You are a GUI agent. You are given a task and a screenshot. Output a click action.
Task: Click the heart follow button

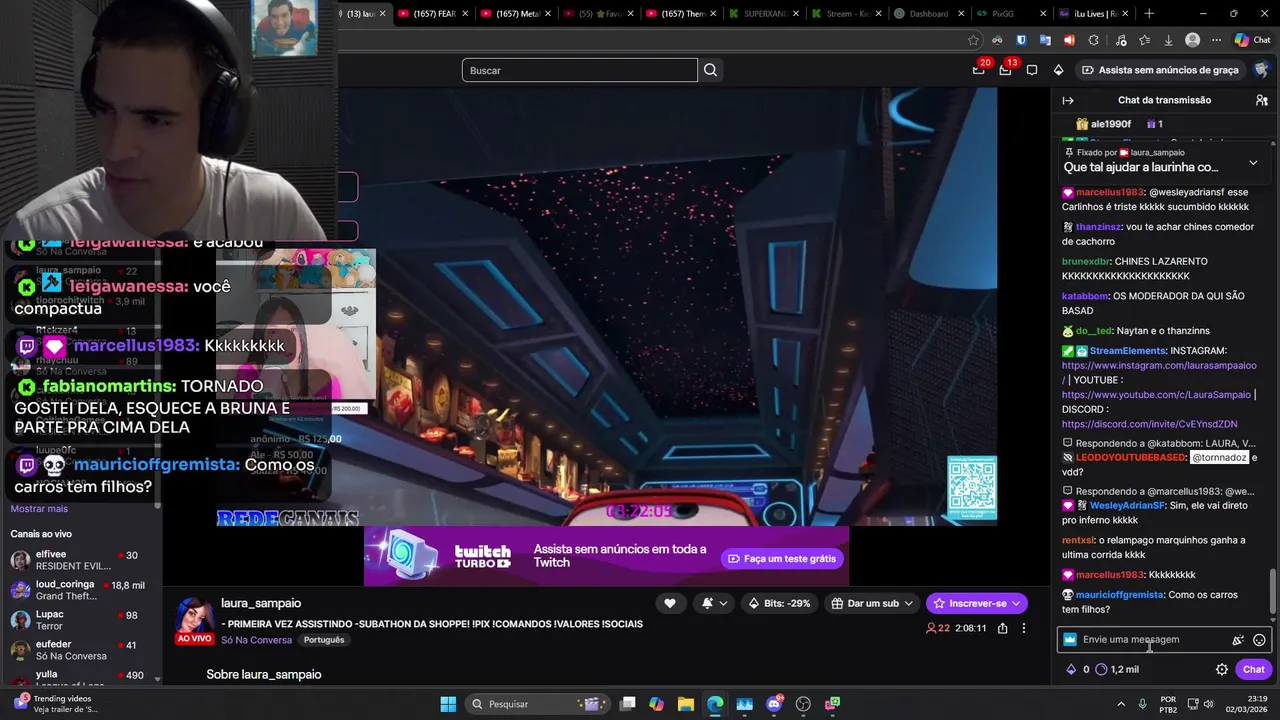[x=670, y=603]
